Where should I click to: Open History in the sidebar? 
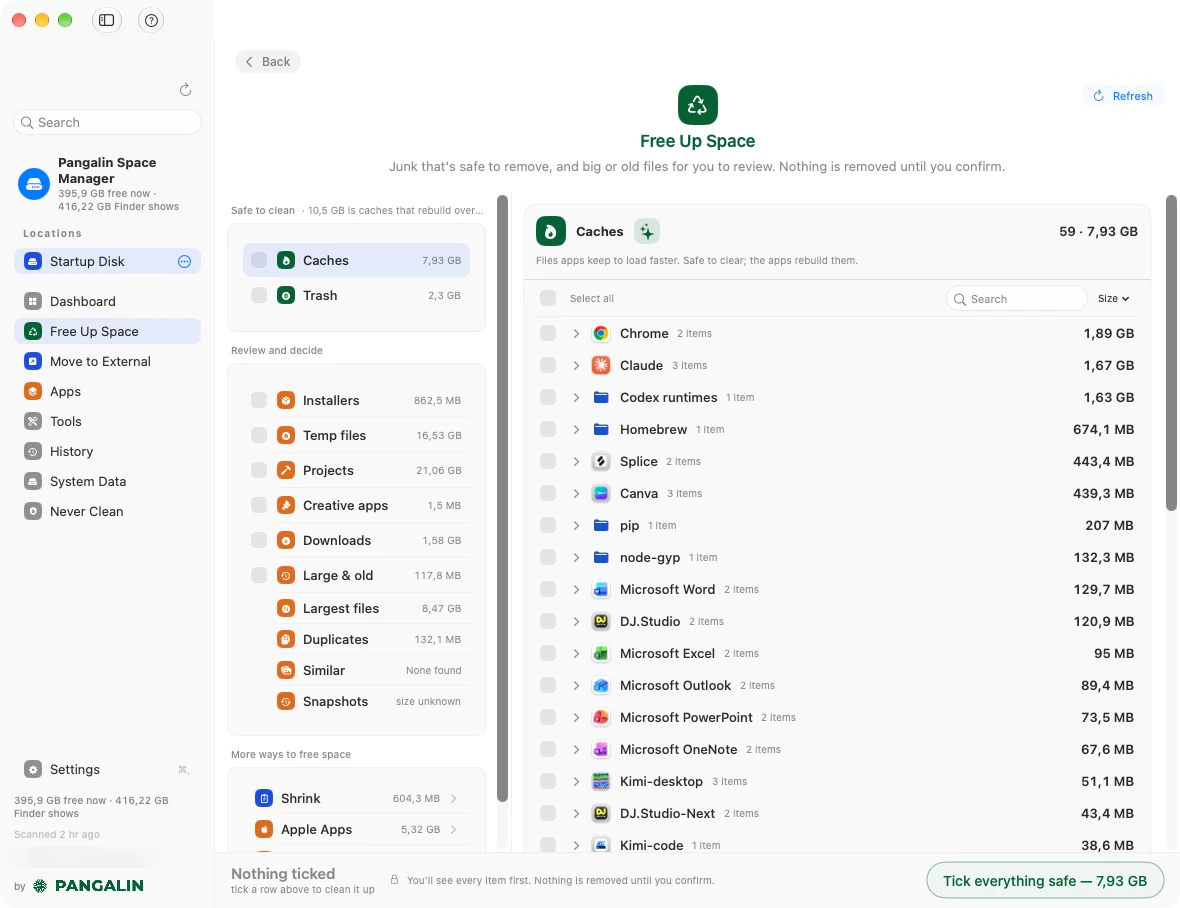(x=108, y=451)
